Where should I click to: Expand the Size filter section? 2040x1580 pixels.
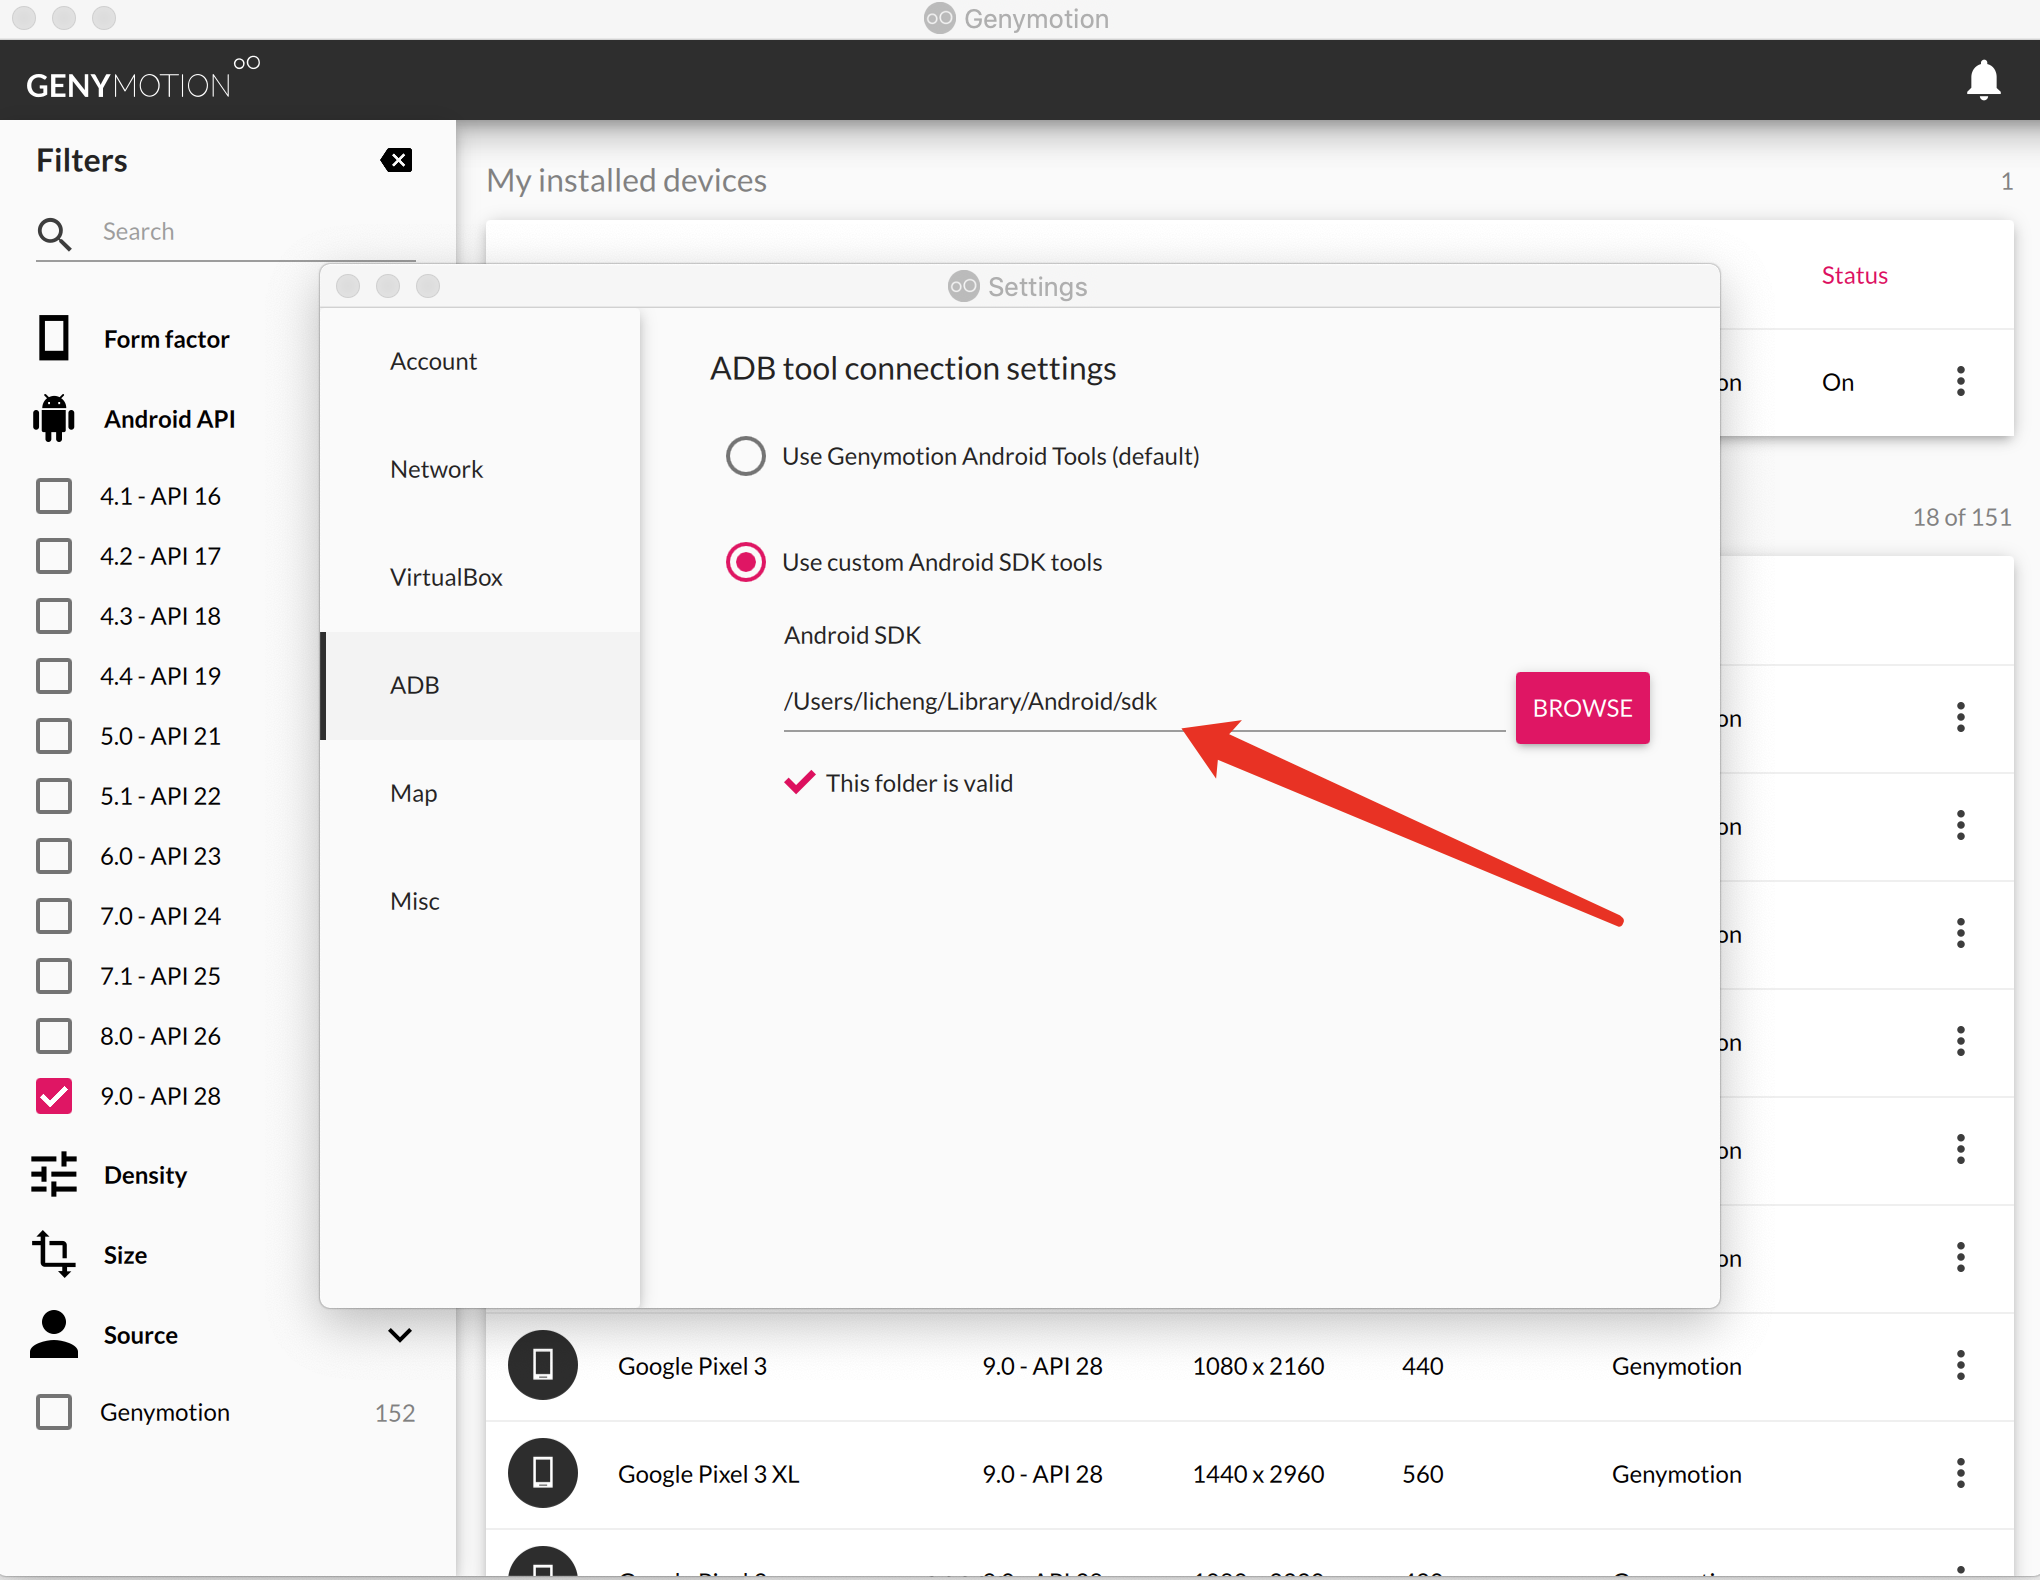coord(126,1255)
